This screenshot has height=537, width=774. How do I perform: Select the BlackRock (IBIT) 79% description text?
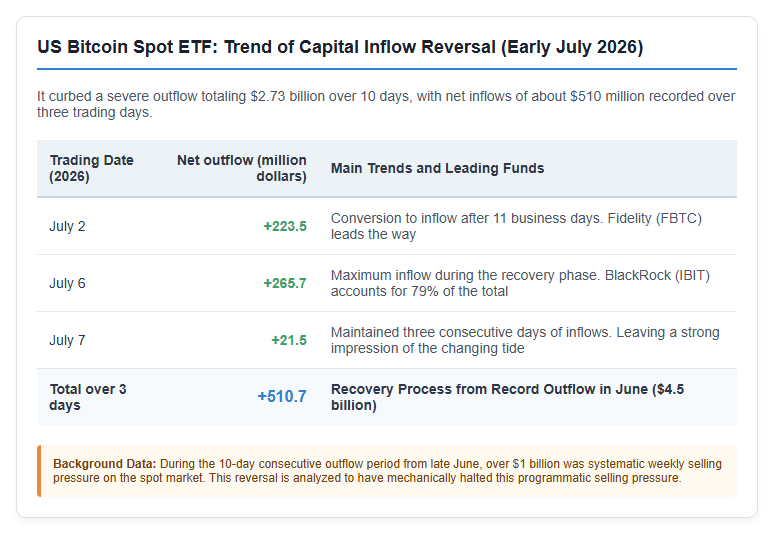520,283
